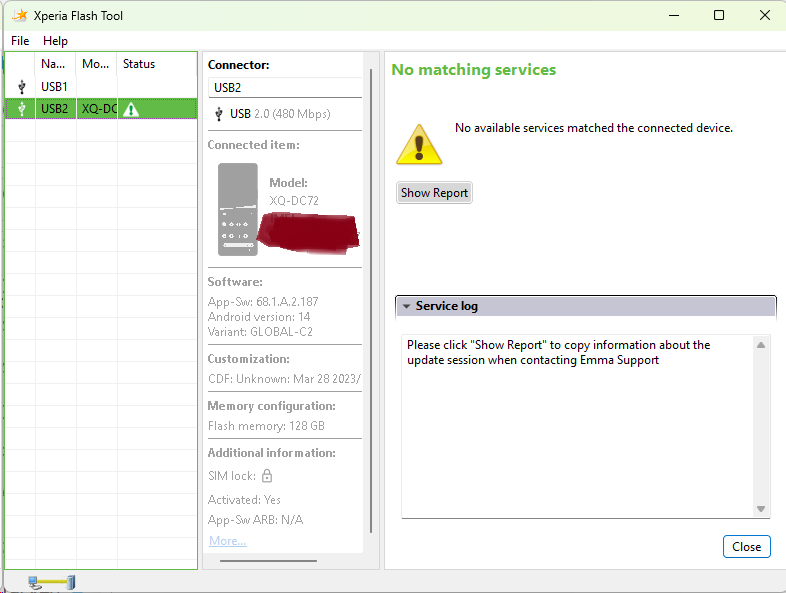Image resolution: width=786 pixels, height=593 pixels.
Task: Click the CDF: Unknown customization text
Action: pos(284,378)
